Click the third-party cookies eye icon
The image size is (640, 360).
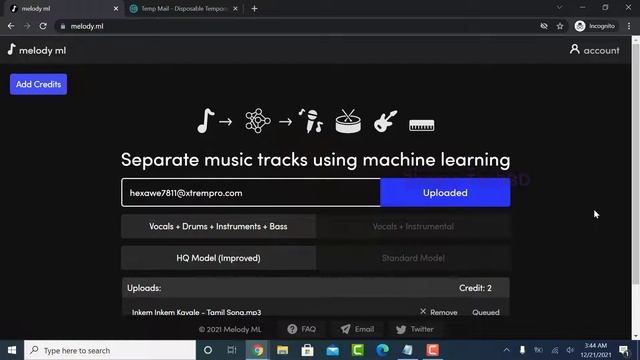click(544, 26)
